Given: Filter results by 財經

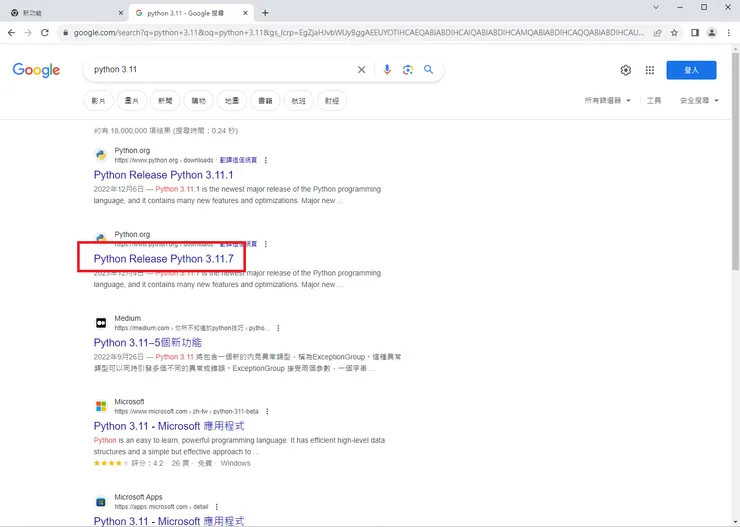Looking at the screenshot, I should pyautogui.click(x=332, y=100).
